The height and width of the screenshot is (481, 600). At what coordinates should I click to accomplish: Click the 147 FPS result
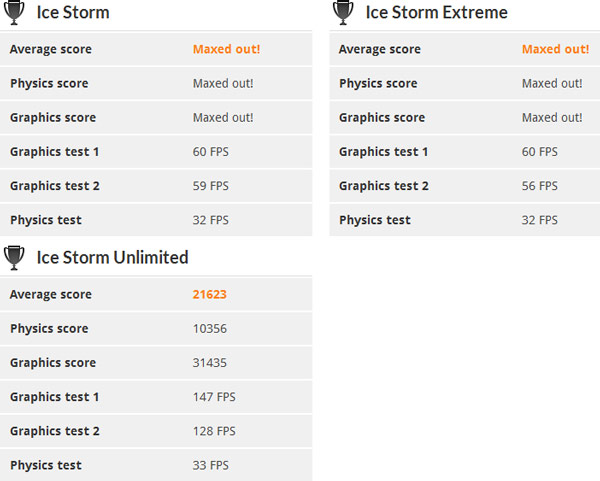(x=214, y=397)
